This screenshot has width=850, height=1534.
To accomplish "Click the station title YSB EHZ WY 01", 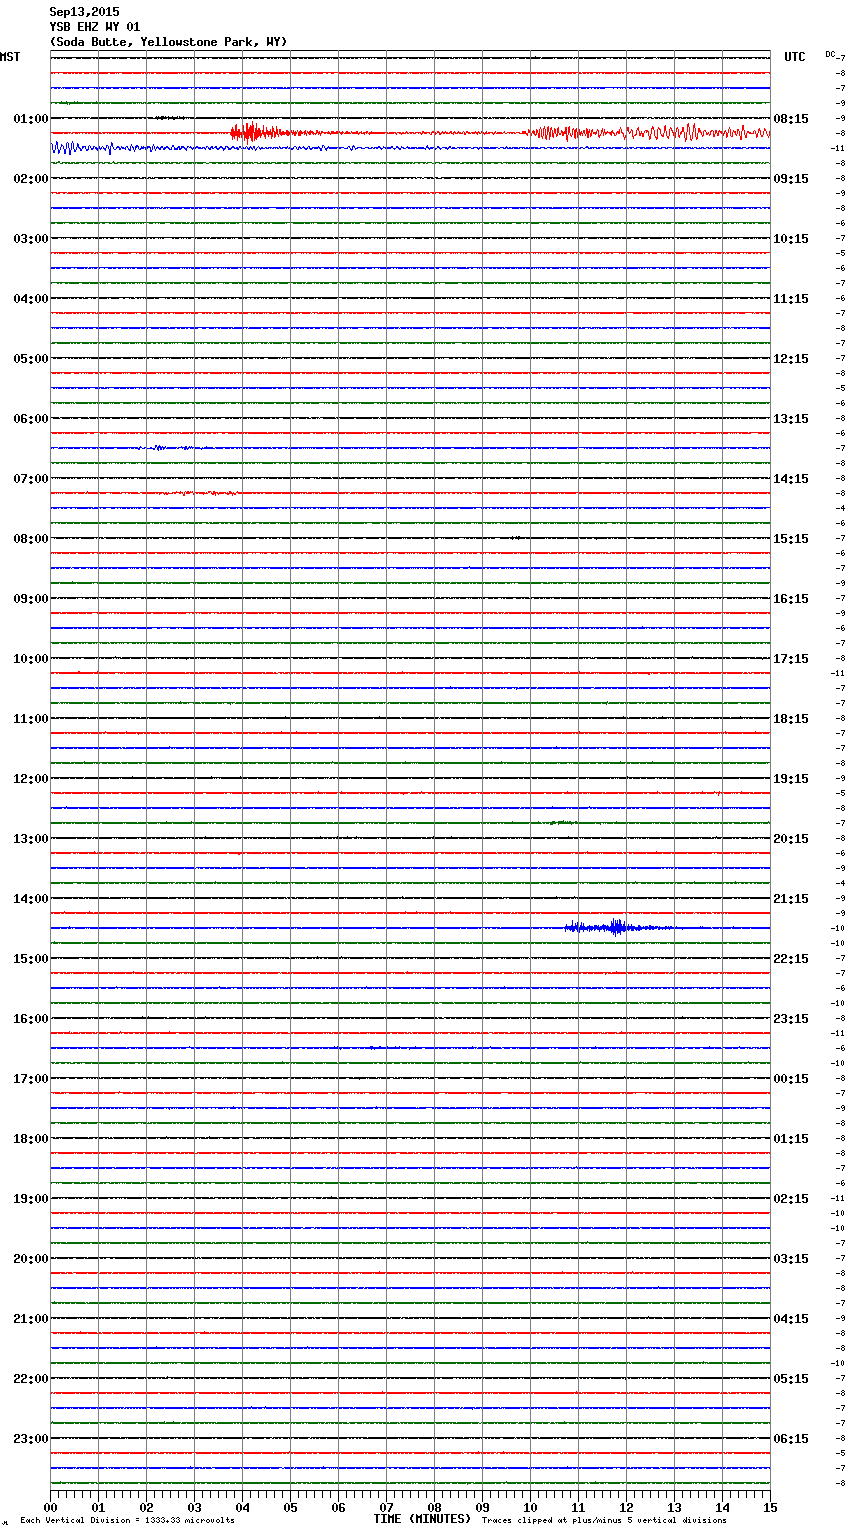I will pos(95,27).
